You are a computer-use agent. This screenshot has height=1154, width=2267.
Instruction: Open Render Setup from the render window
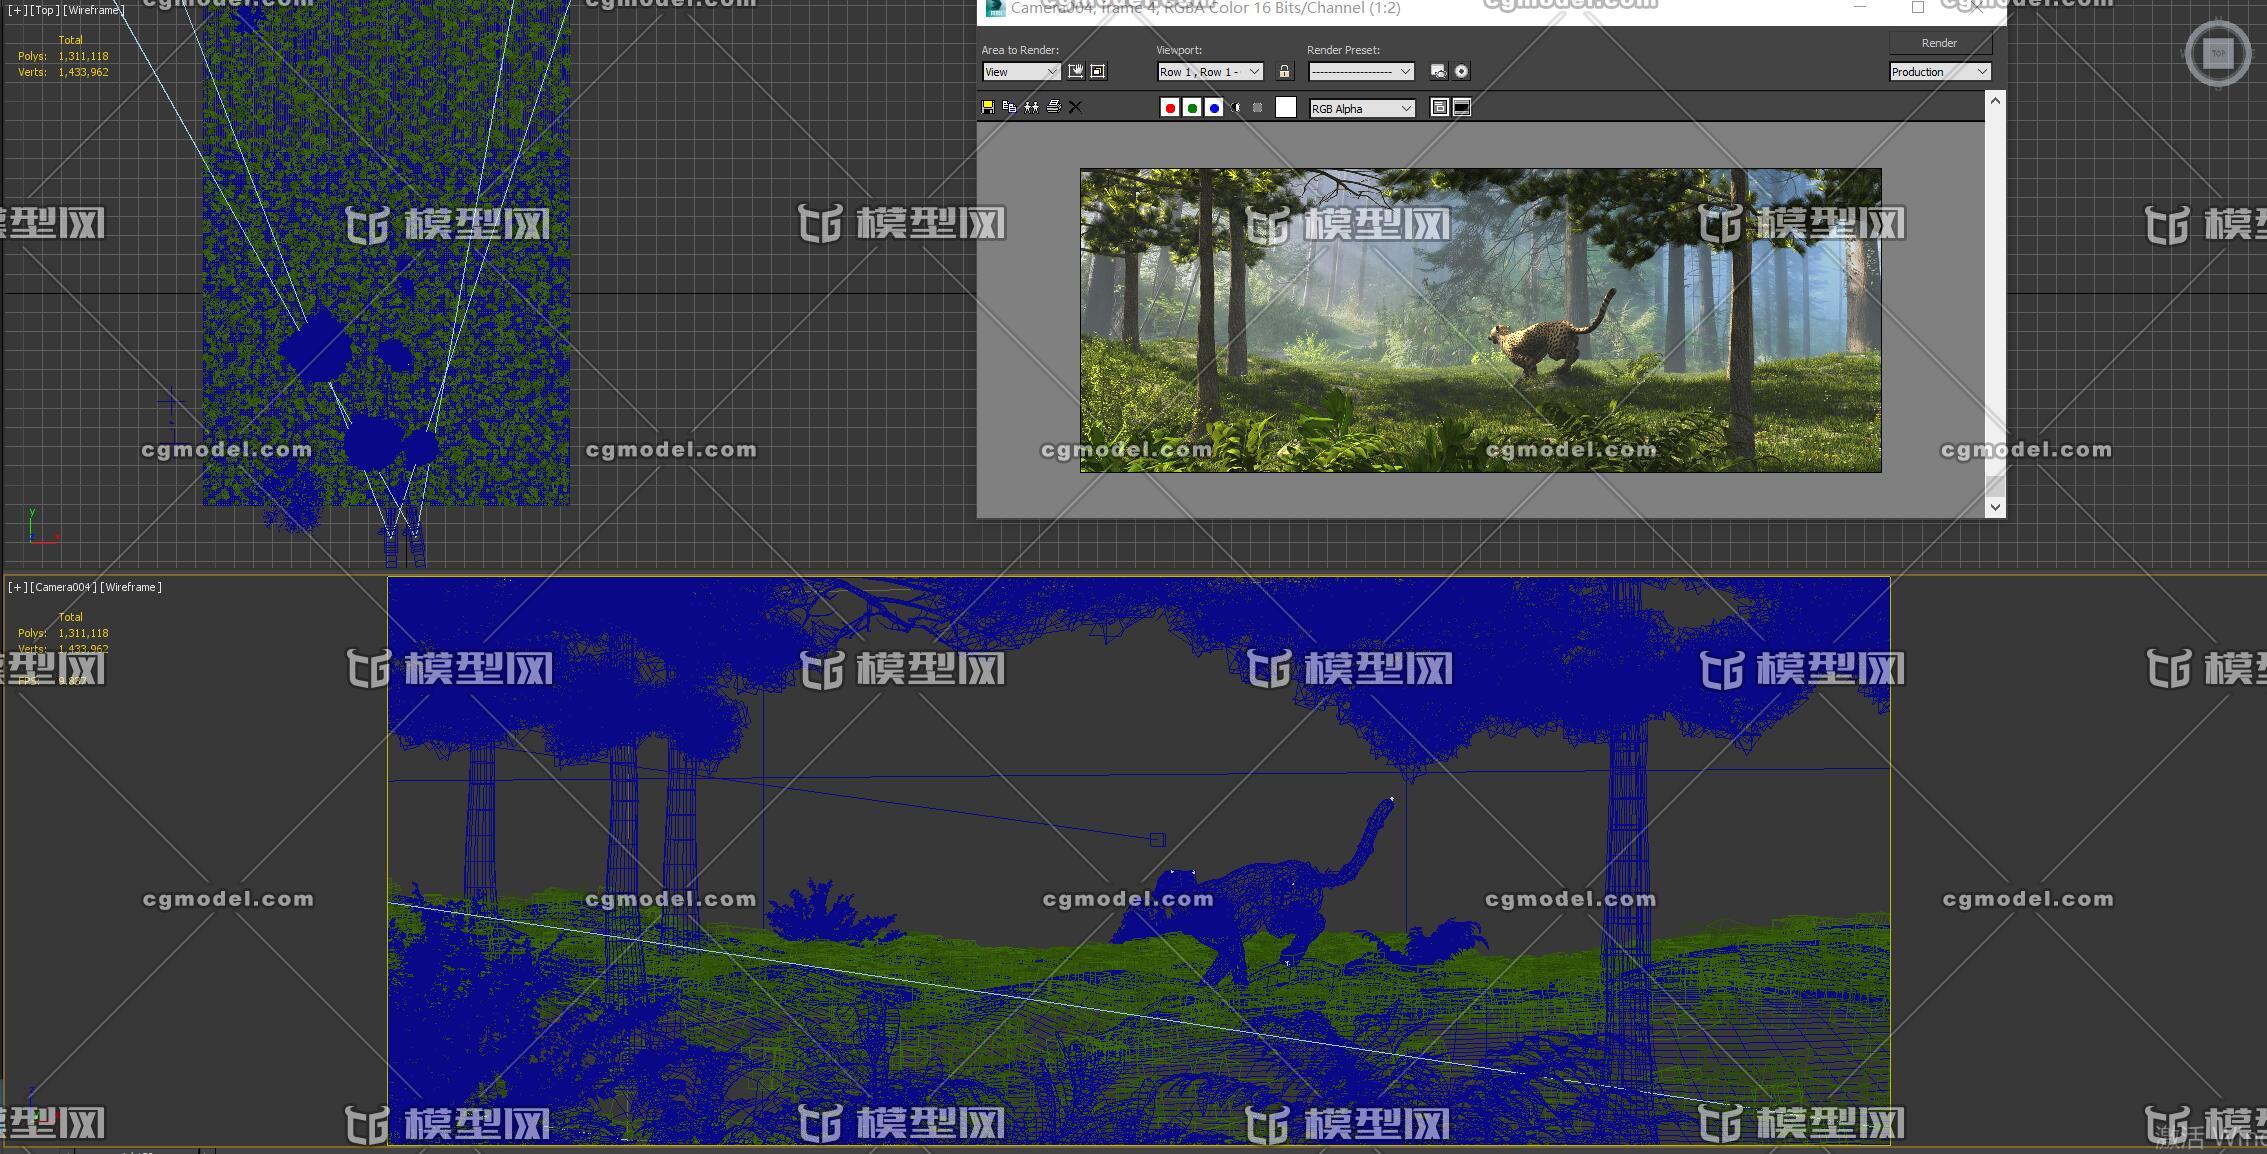[x=1438, y=71]
